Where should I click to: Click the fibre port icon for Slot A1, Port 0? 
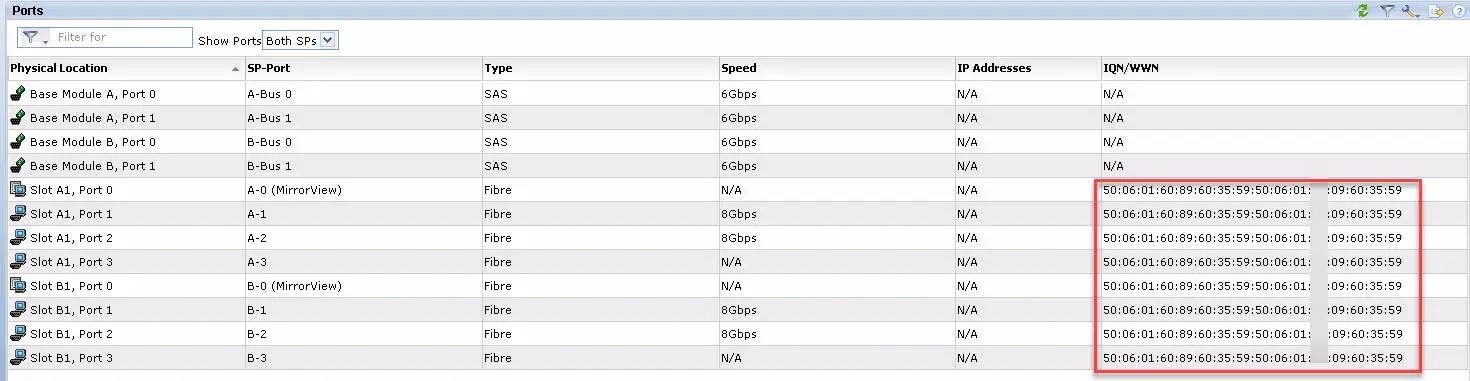coord(18,189)
